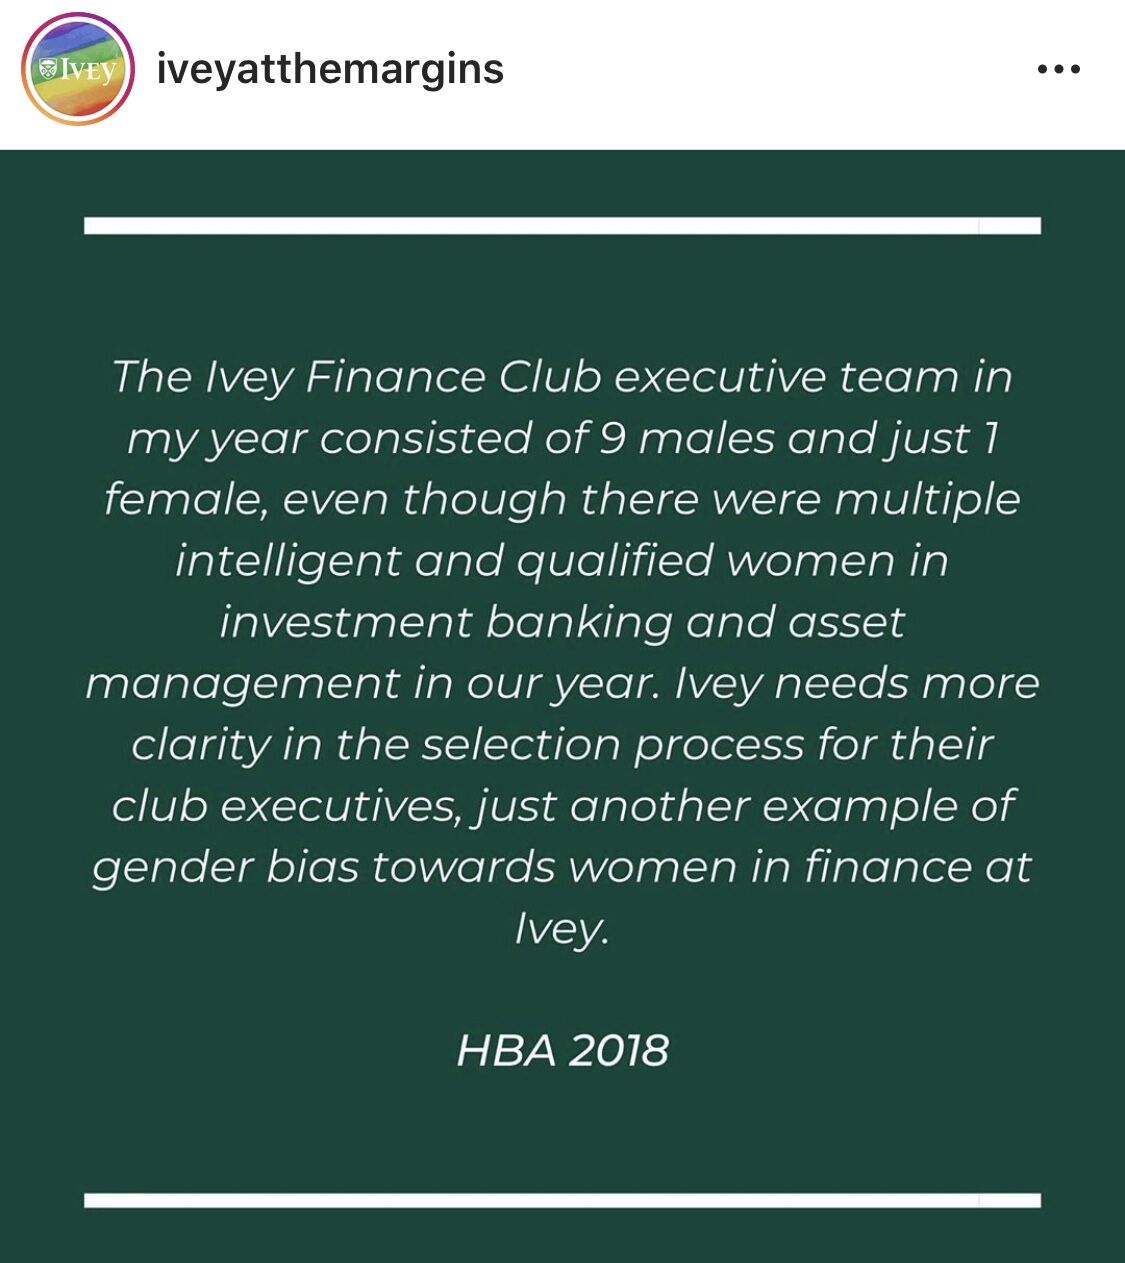Tap the "female, even though there were multiple" line

[562, 499]
